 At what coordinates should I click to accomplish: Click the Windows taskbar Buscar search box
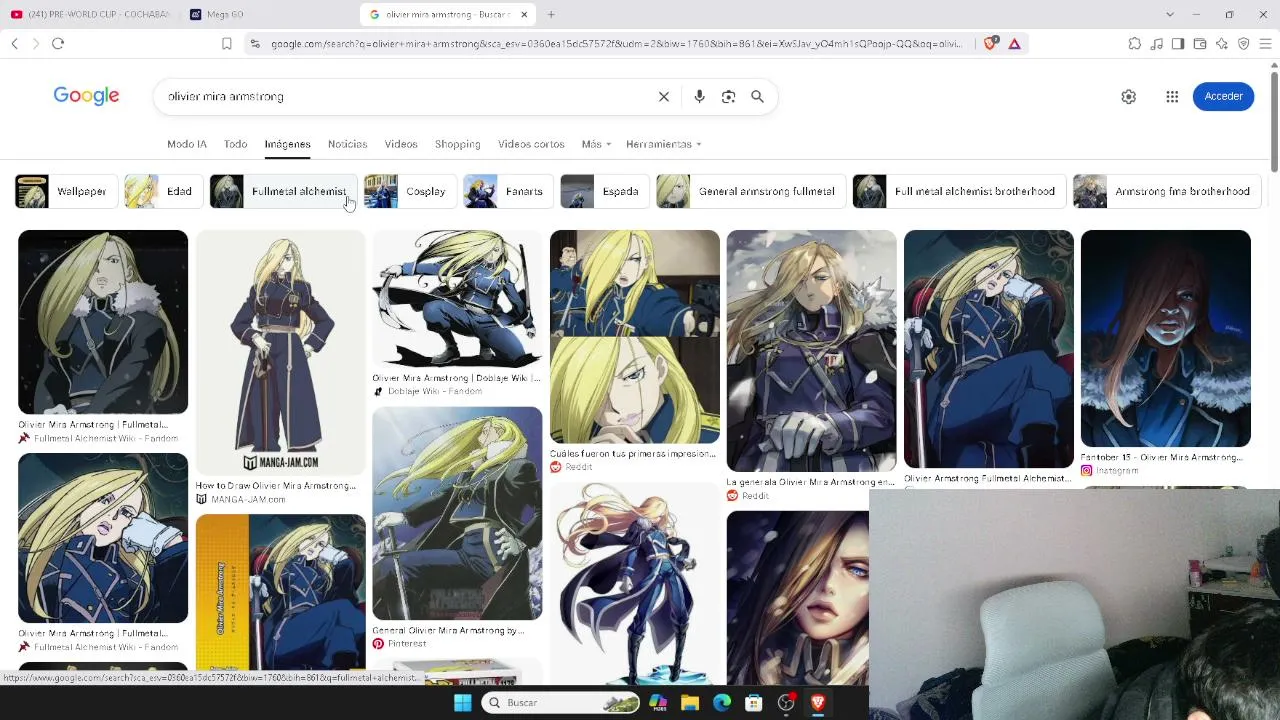pyautogui.click(x=560, y=703)
